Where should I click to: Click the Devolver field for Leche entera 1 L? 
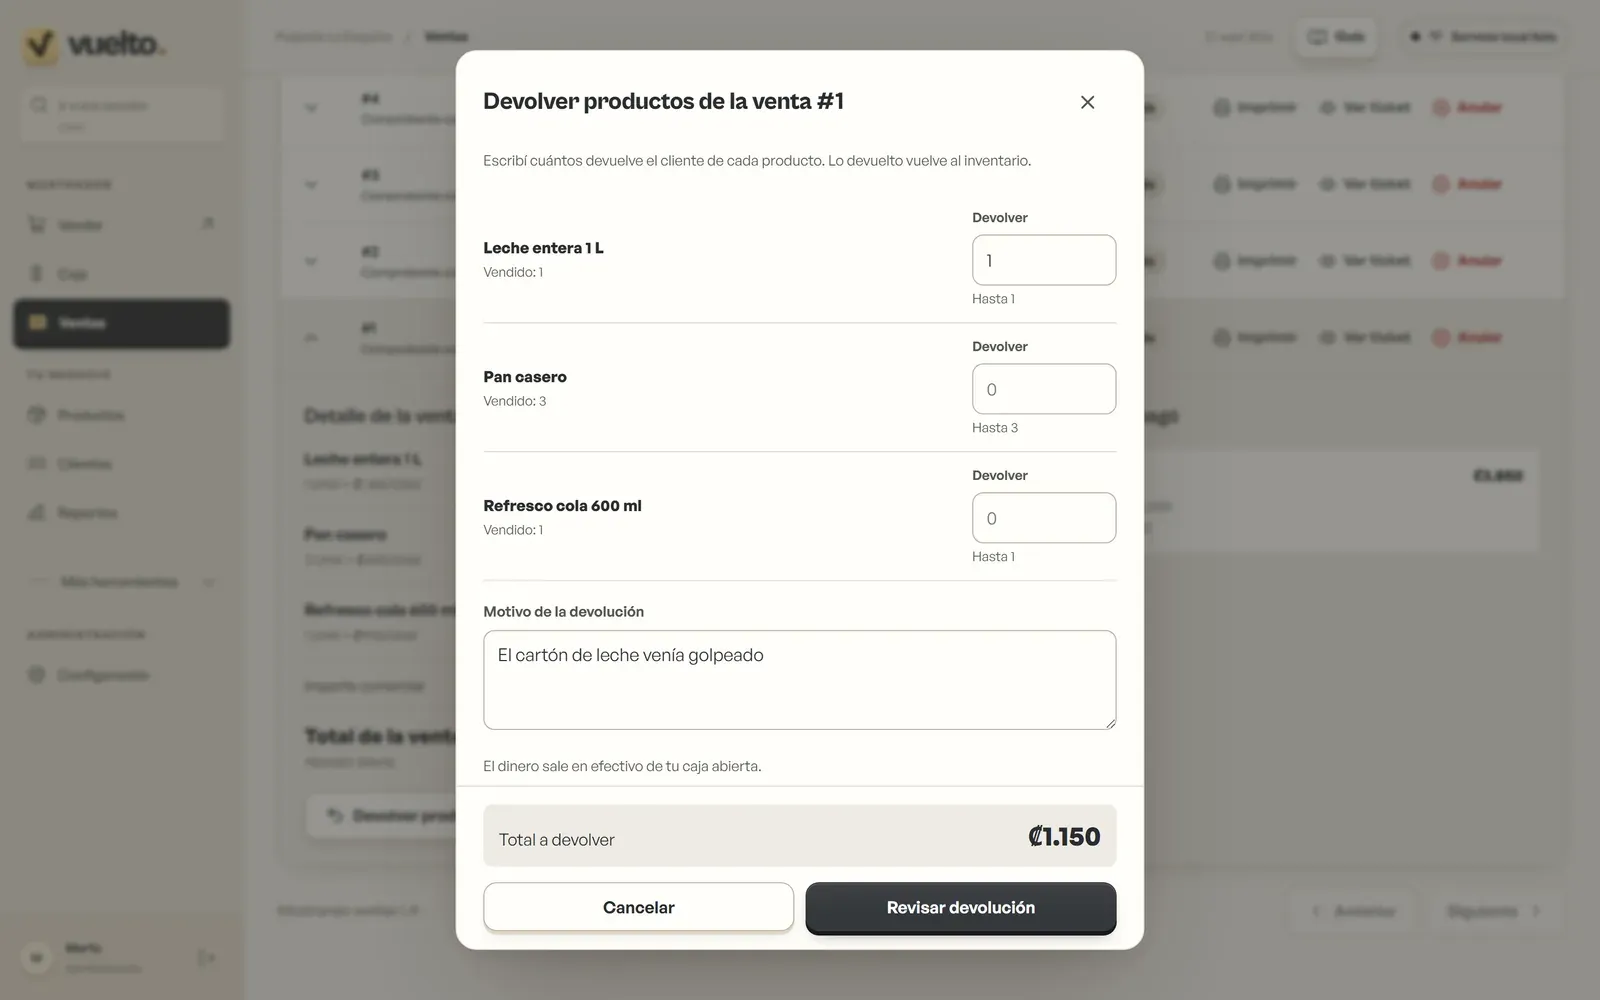click(x=1044, y=260)
